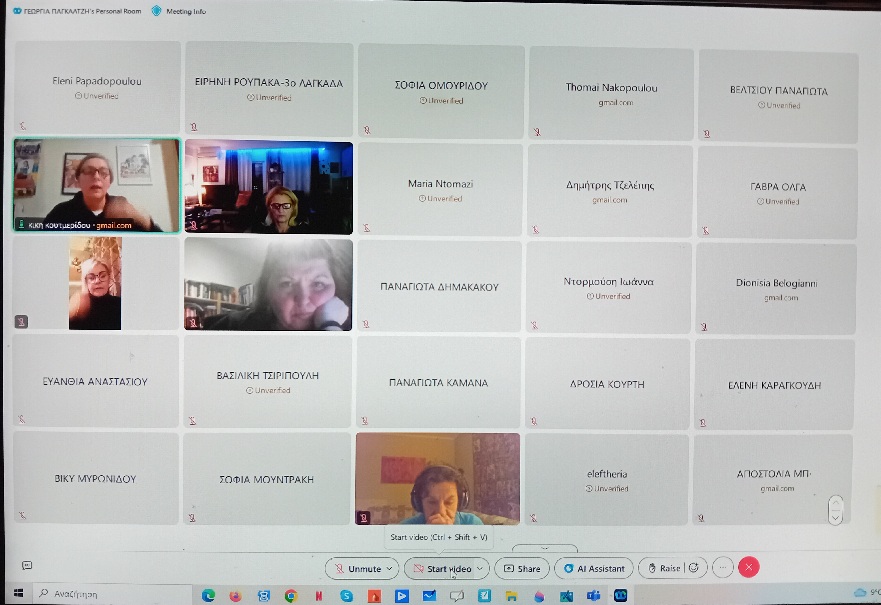
Task: Open the Meeting Info link
Action: point(186,11)
